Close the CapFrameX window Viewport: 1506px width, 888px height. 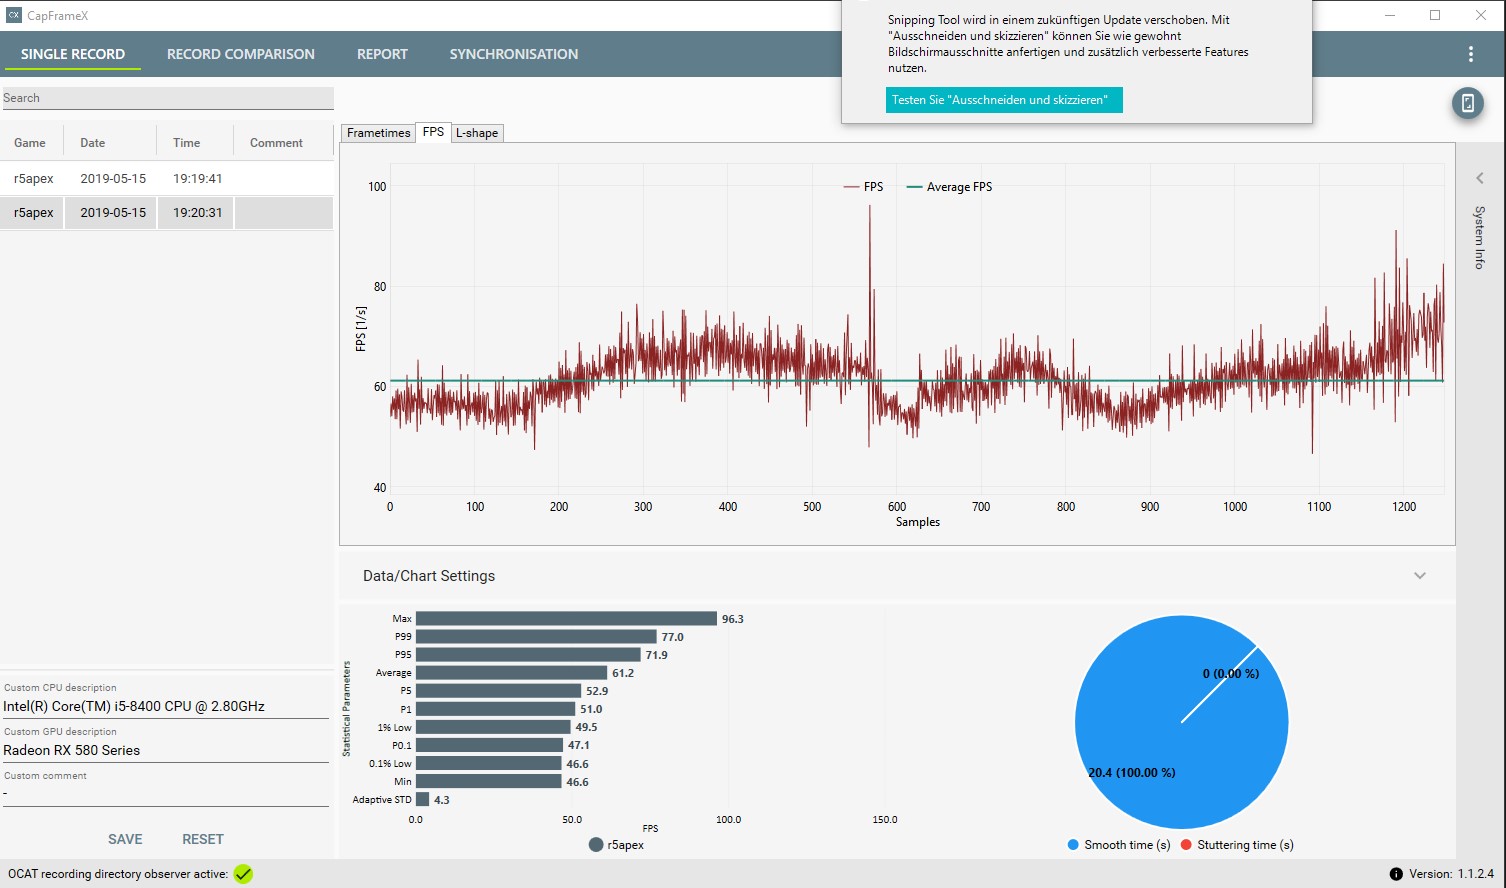click(x=1481, y=15)
